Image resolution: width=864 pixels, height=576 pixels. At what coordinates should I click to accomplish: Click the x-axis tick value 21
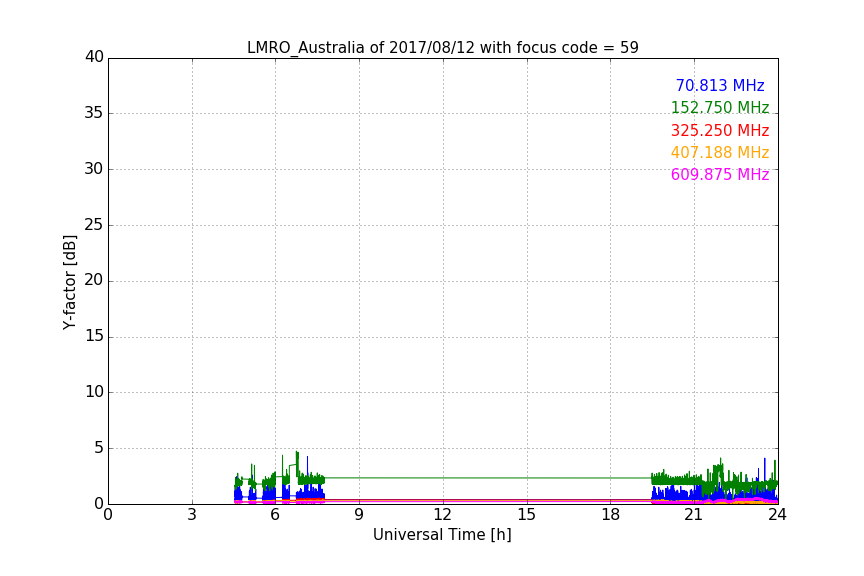694,515
